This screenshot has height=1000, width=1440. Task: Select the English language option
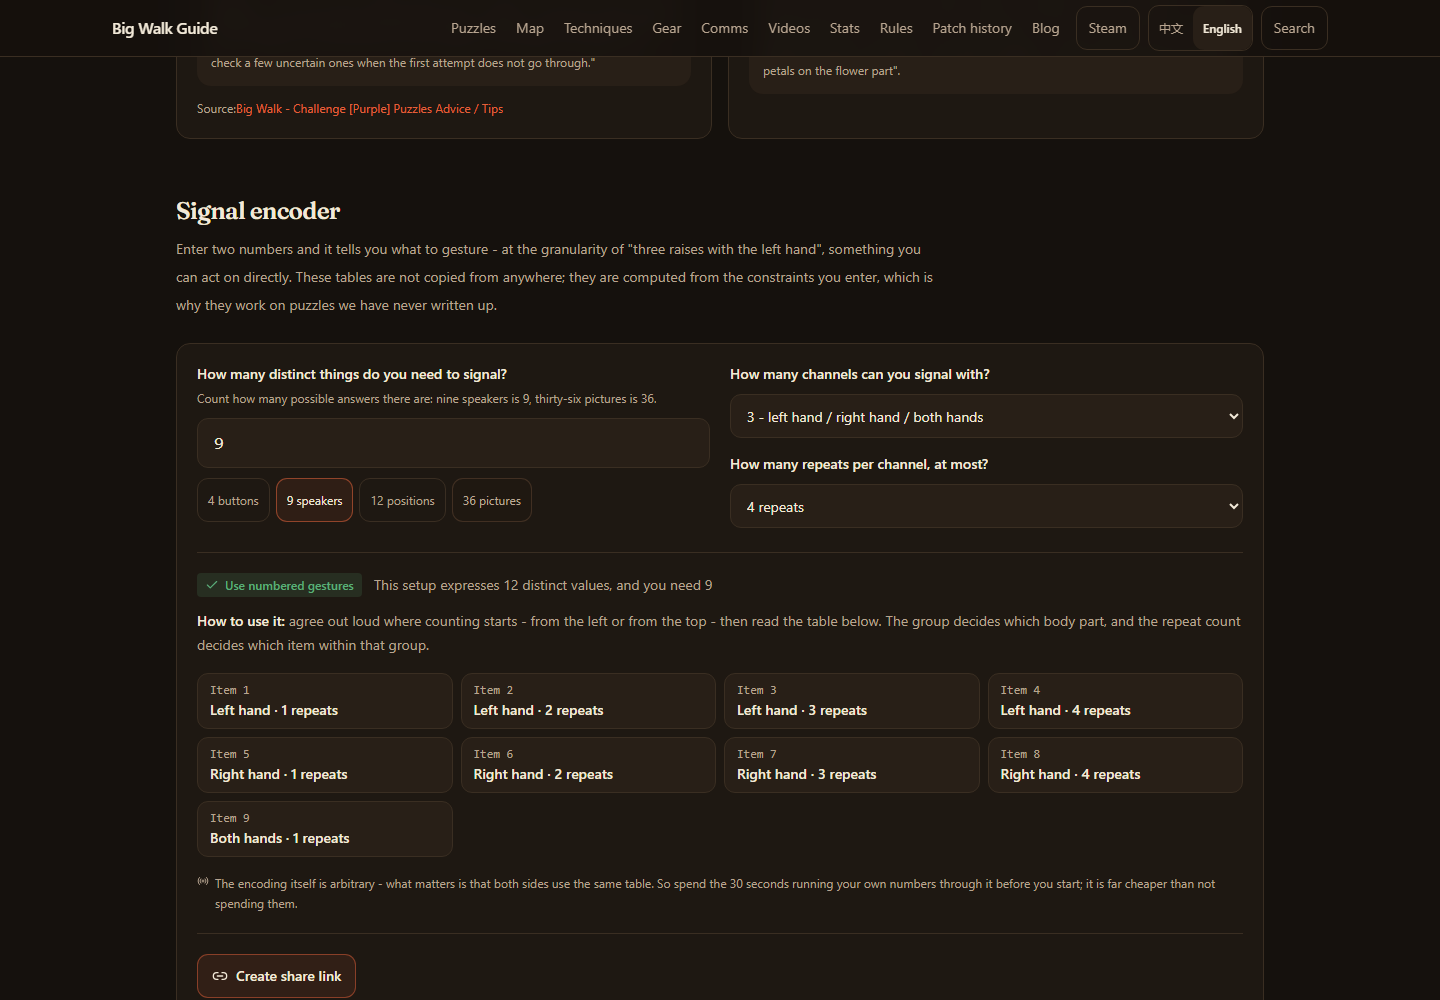click(x=1222, y=28)
